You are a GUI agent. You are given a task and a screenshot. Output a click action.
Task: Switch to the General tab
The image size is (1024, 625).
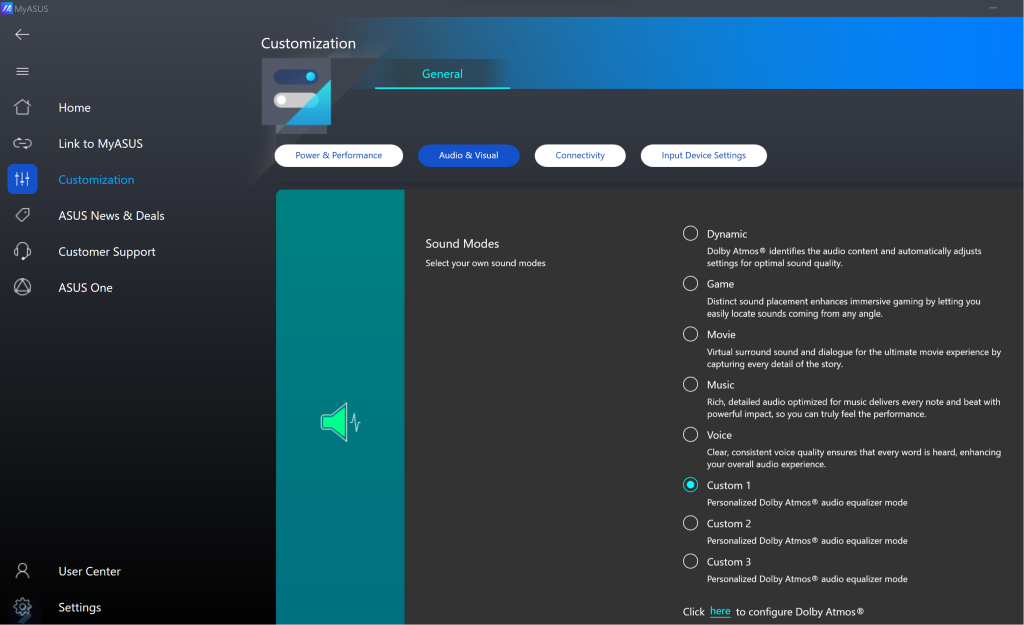click(x=442, y=74)
